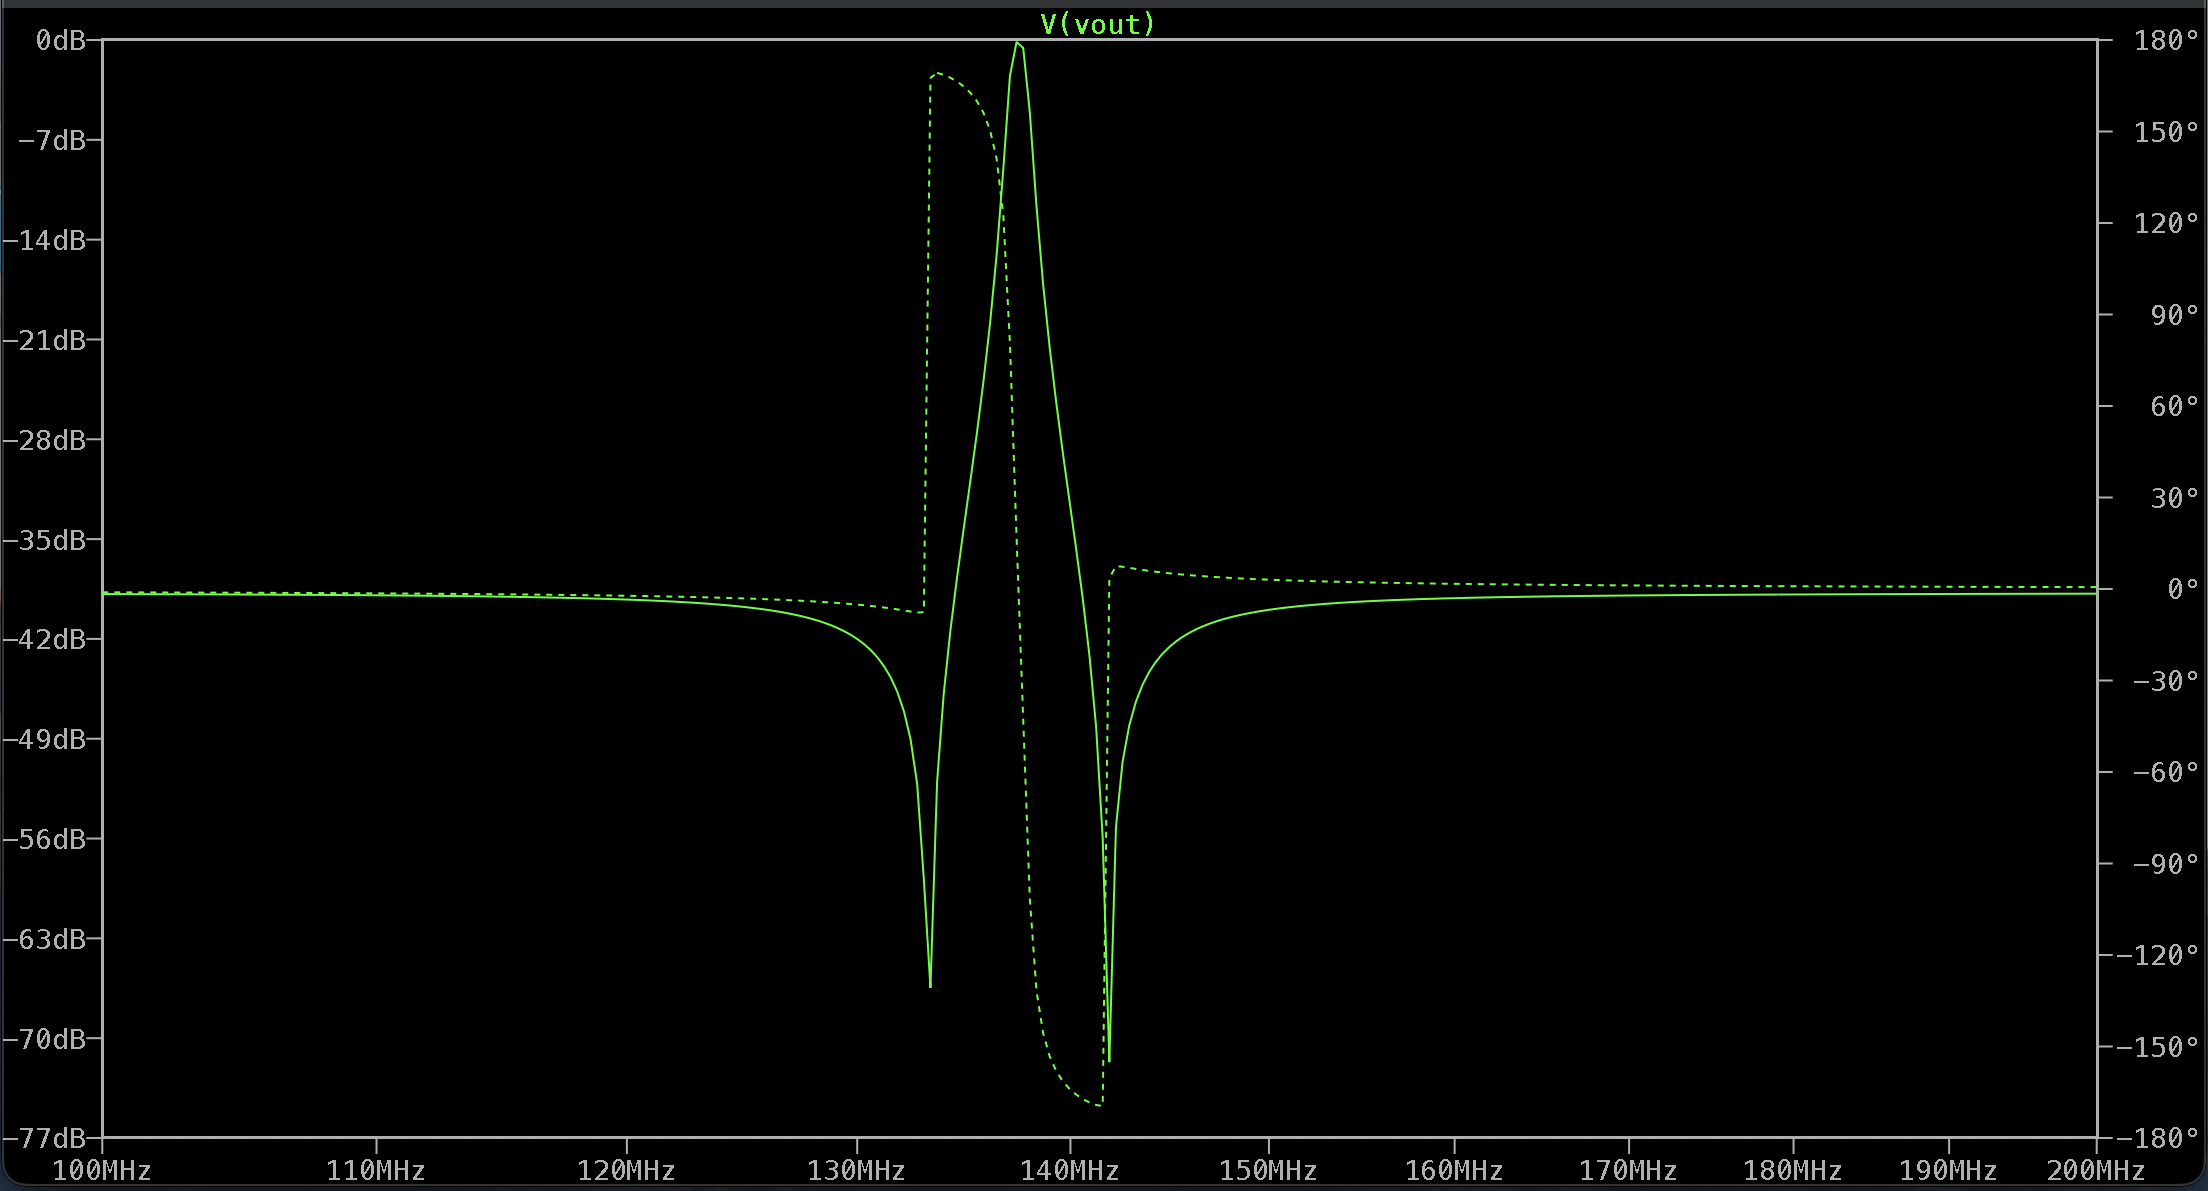Click the 0° right axis label
This screenshot has height=1191, width=2208.
tap(2182, 589)
